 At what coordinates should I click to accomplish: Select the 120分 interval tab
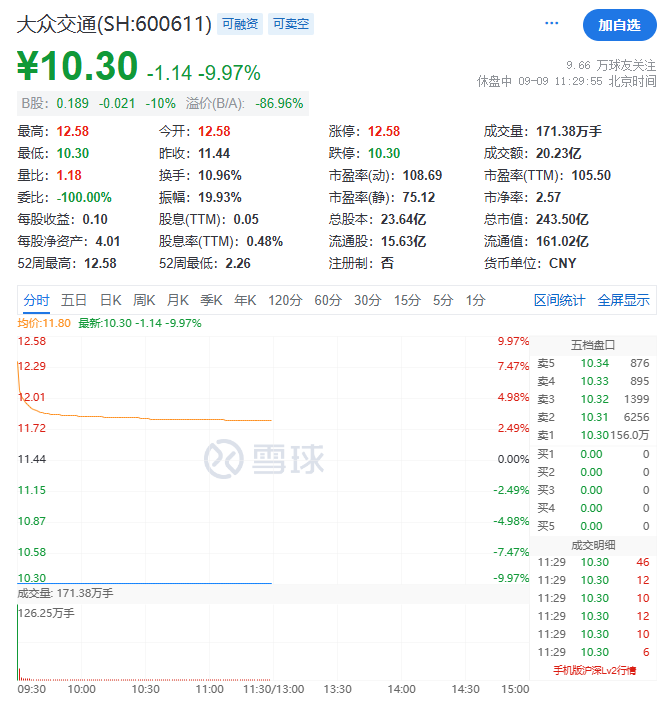pyautogui.click(x=285, y=300)
